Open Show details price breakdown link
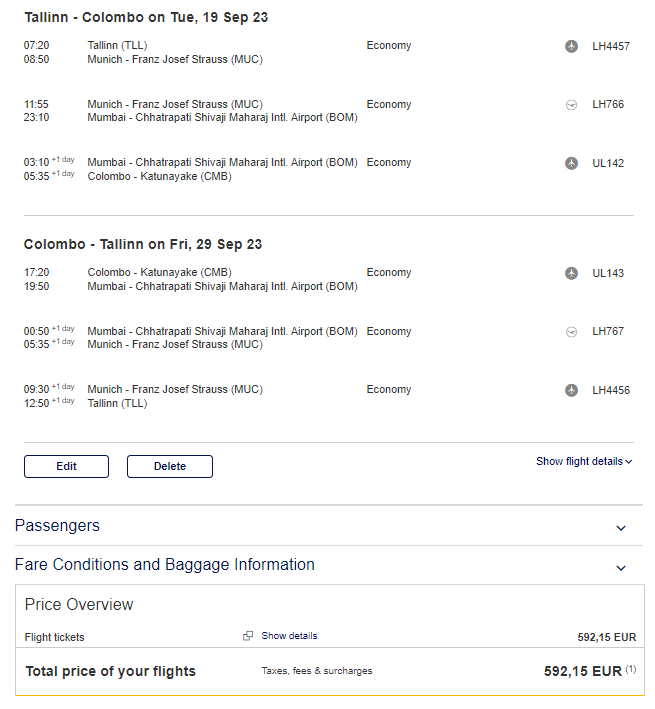The height and width of the screenshot is (709, 655). click(x=289, y=636)
